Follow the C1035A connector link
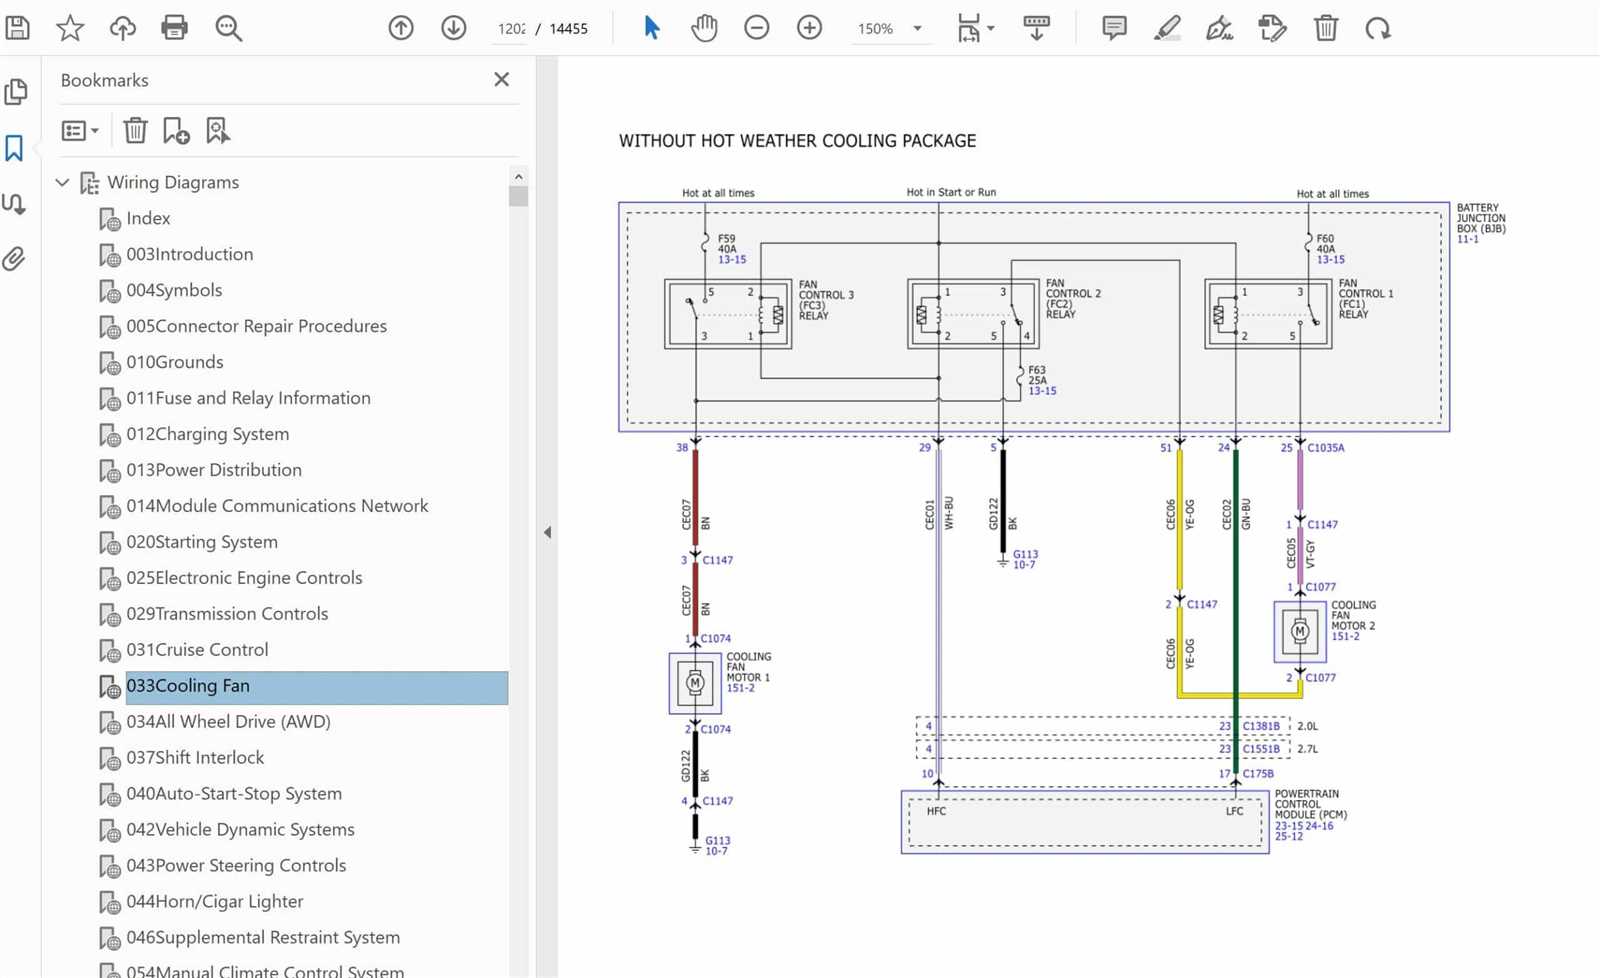The width and height of the screenshot is (1600, 978). coord(1325,448)
